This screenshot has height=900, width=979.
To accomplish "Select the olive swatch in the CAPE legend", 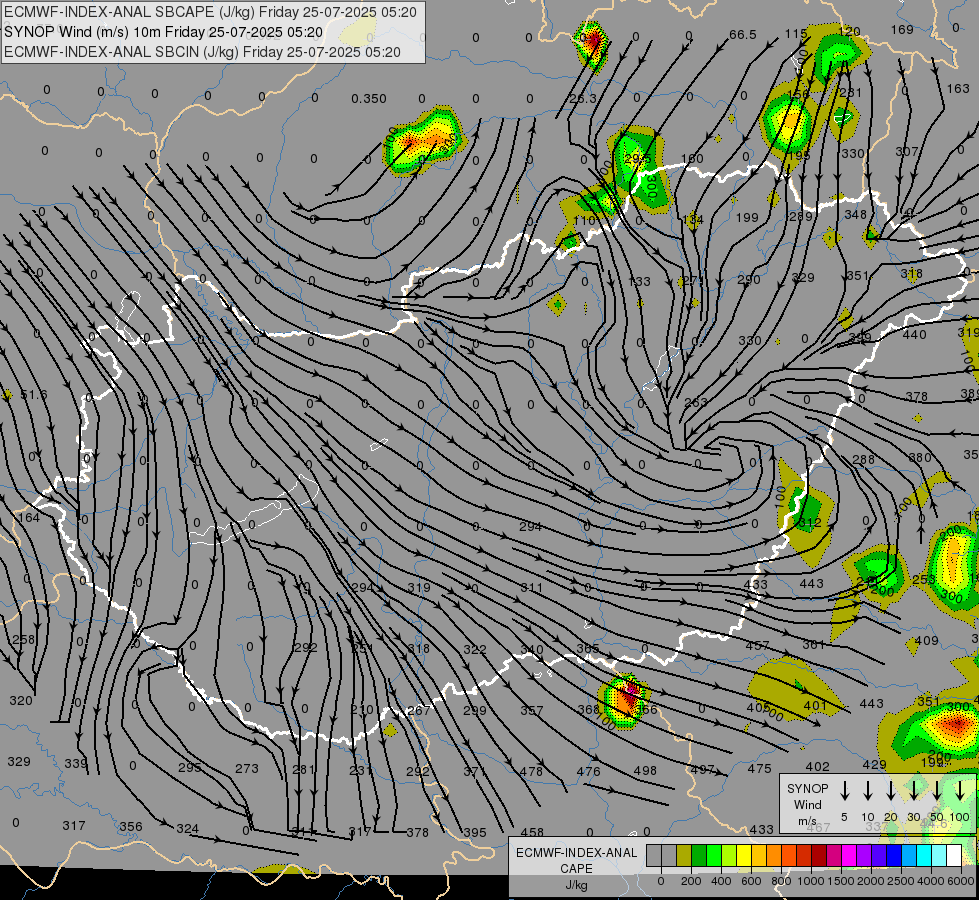I will coord(684,856).
